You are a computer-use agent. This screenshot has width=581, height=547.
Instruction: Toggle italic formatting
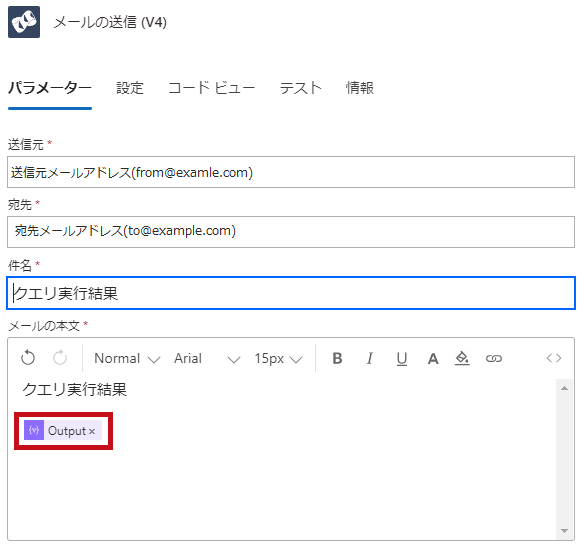pos(369,358)
